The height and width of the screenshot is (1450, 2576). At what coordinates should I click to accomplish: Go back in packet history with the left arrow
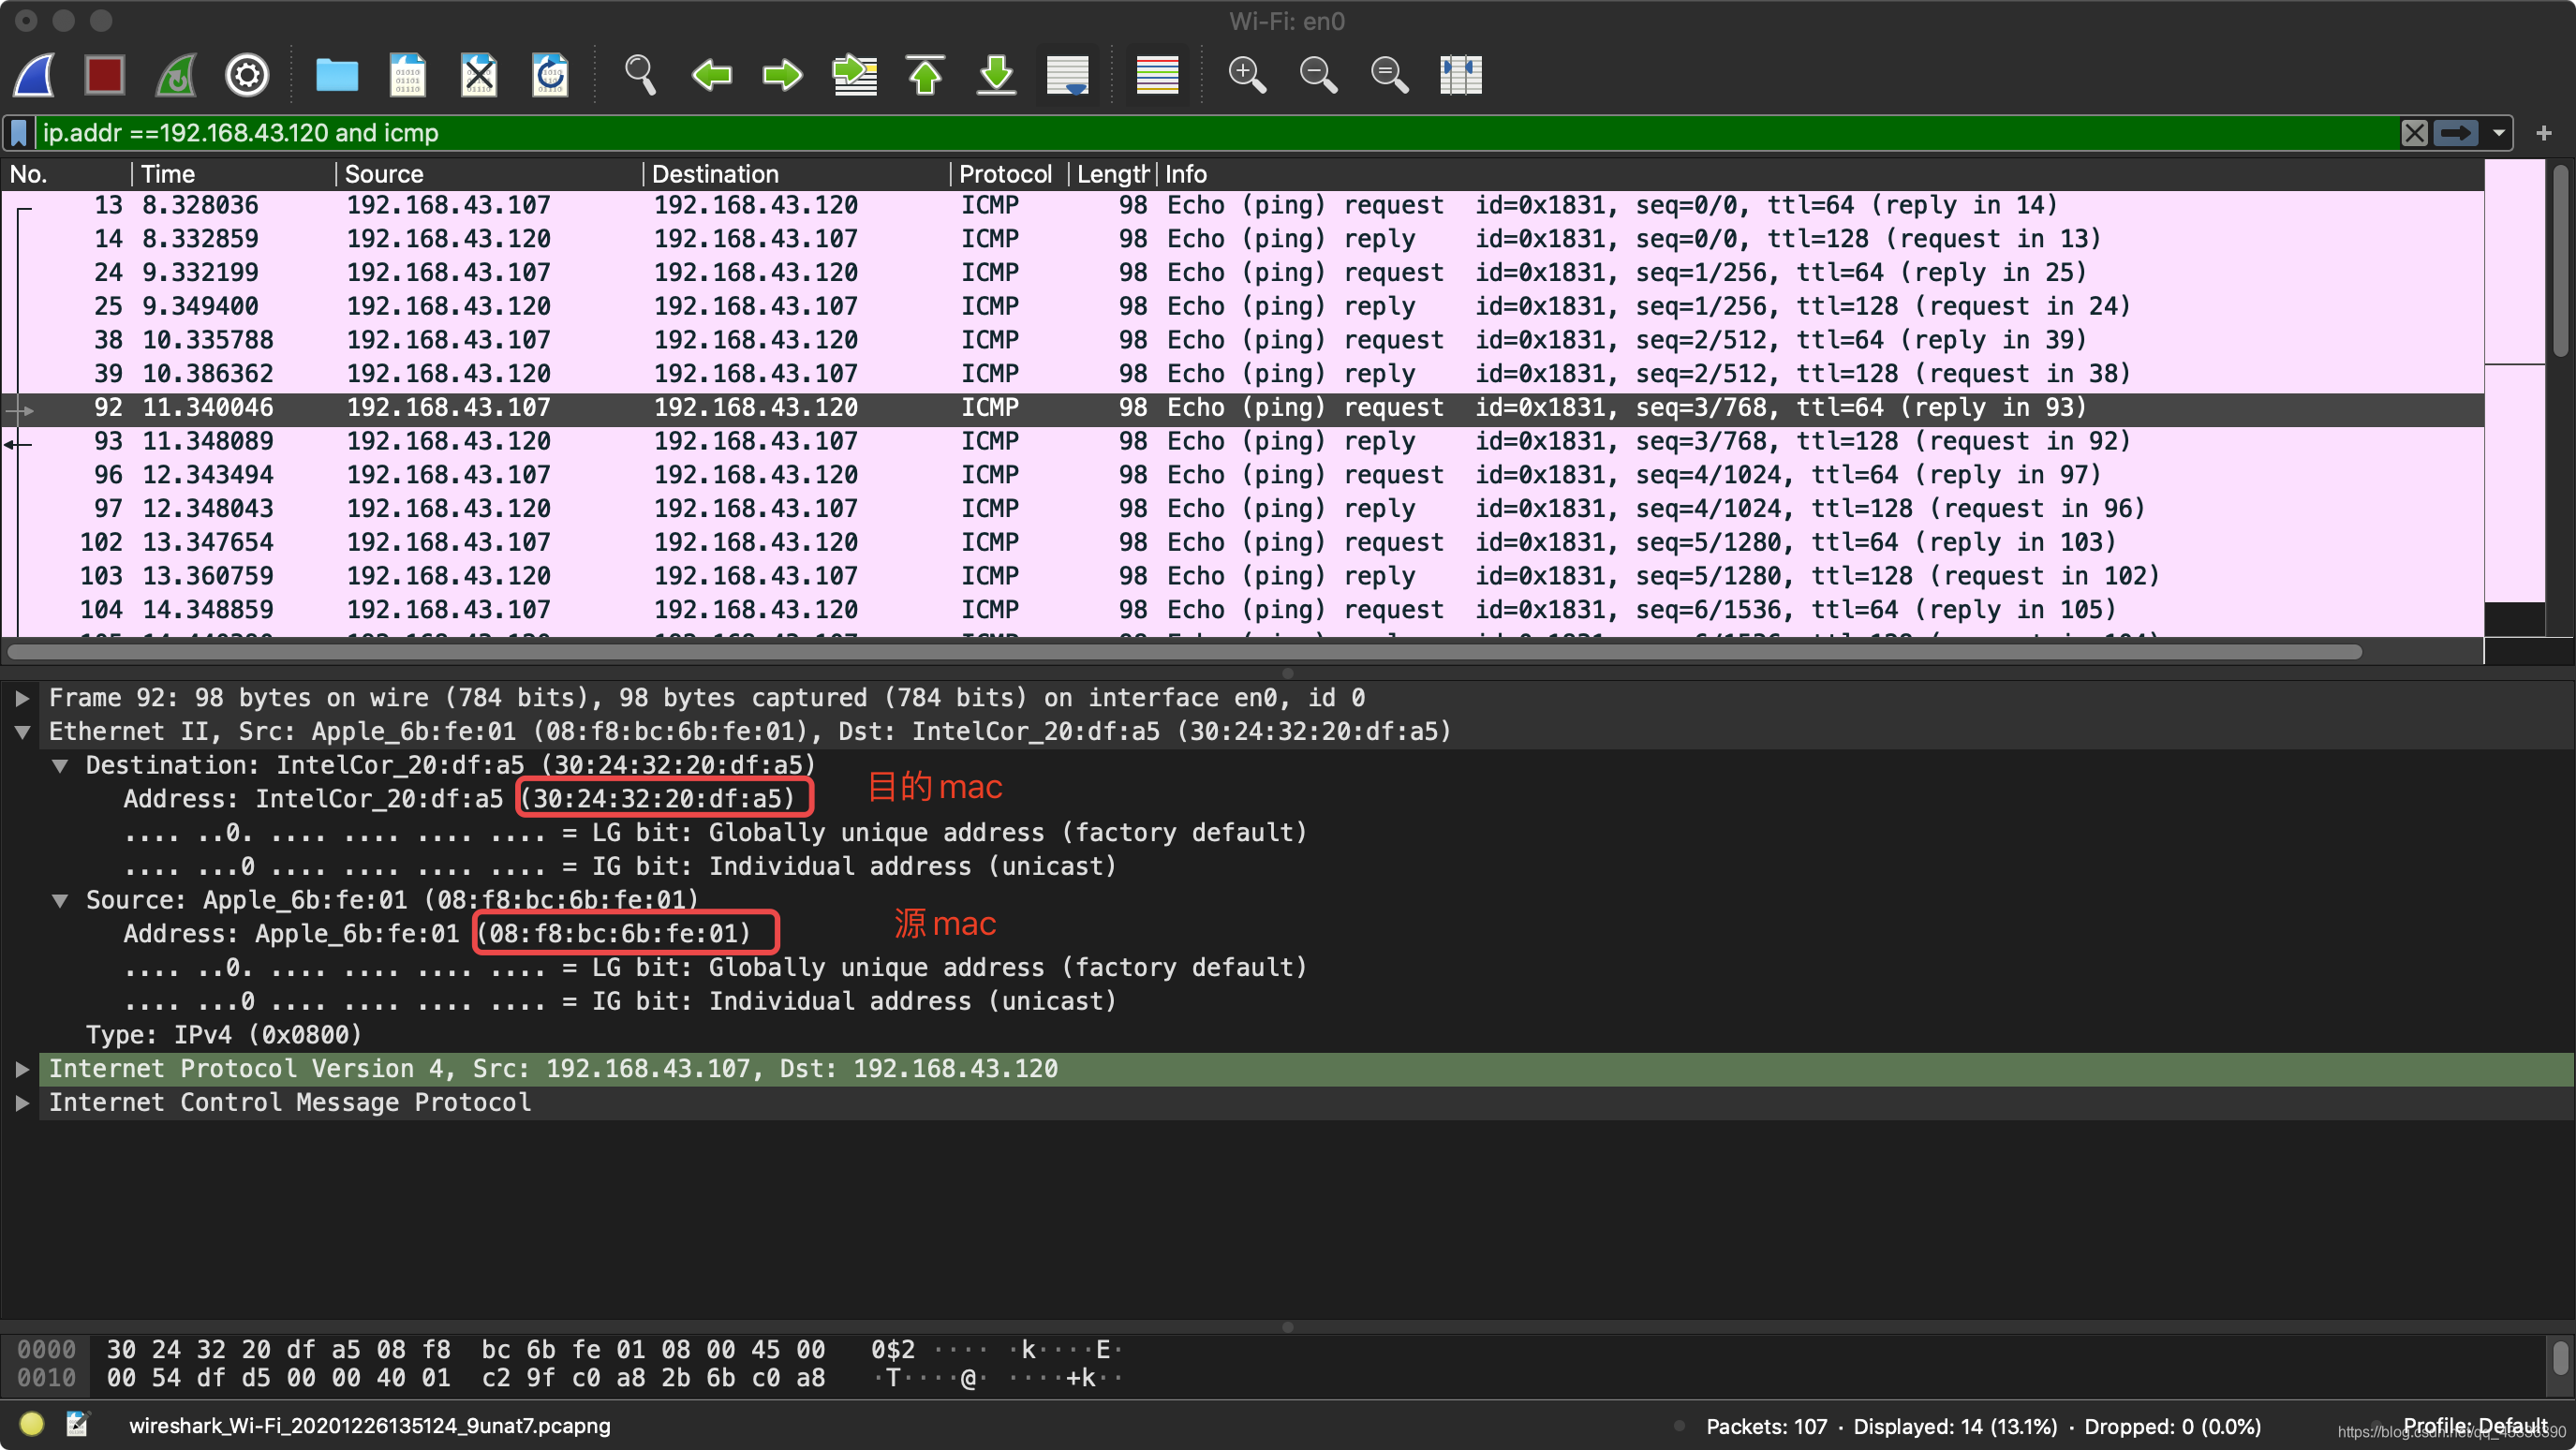point(712,76)
